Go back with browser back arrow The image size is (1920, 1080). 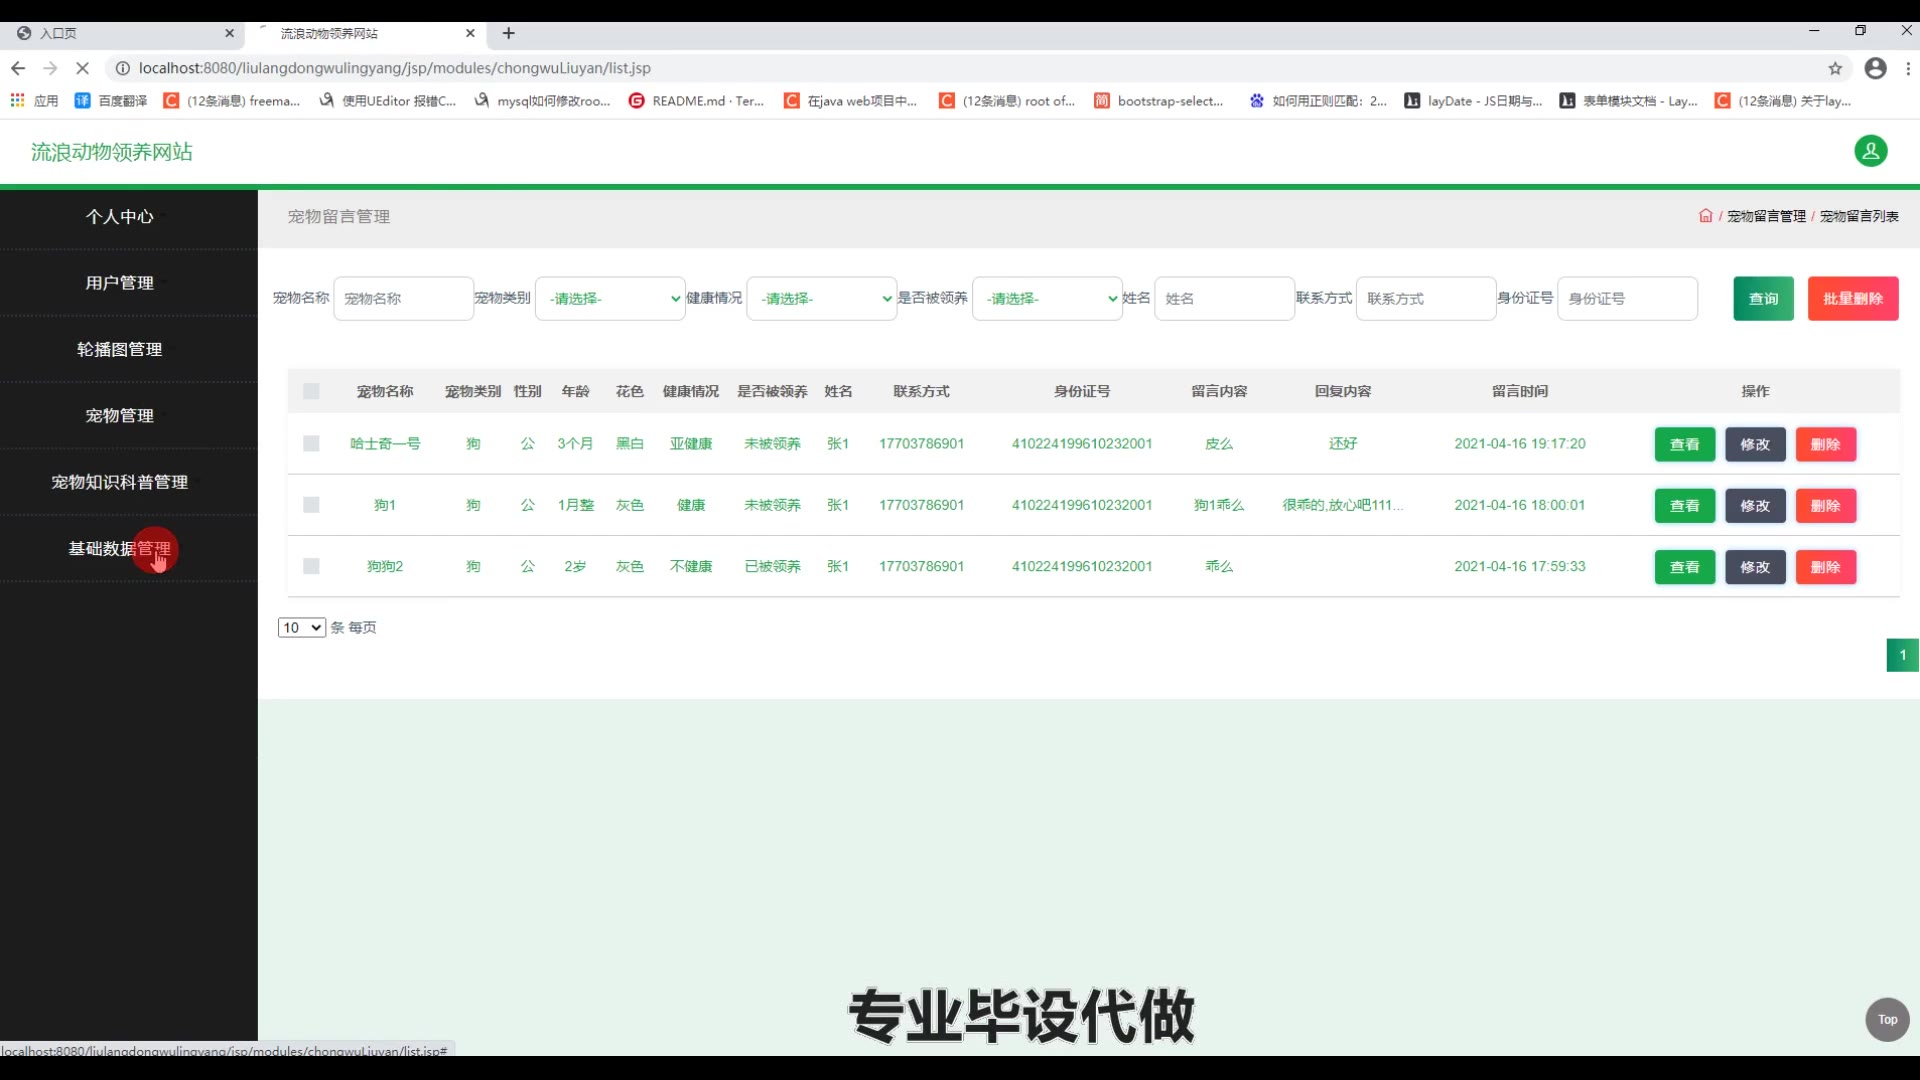point(18,68)
